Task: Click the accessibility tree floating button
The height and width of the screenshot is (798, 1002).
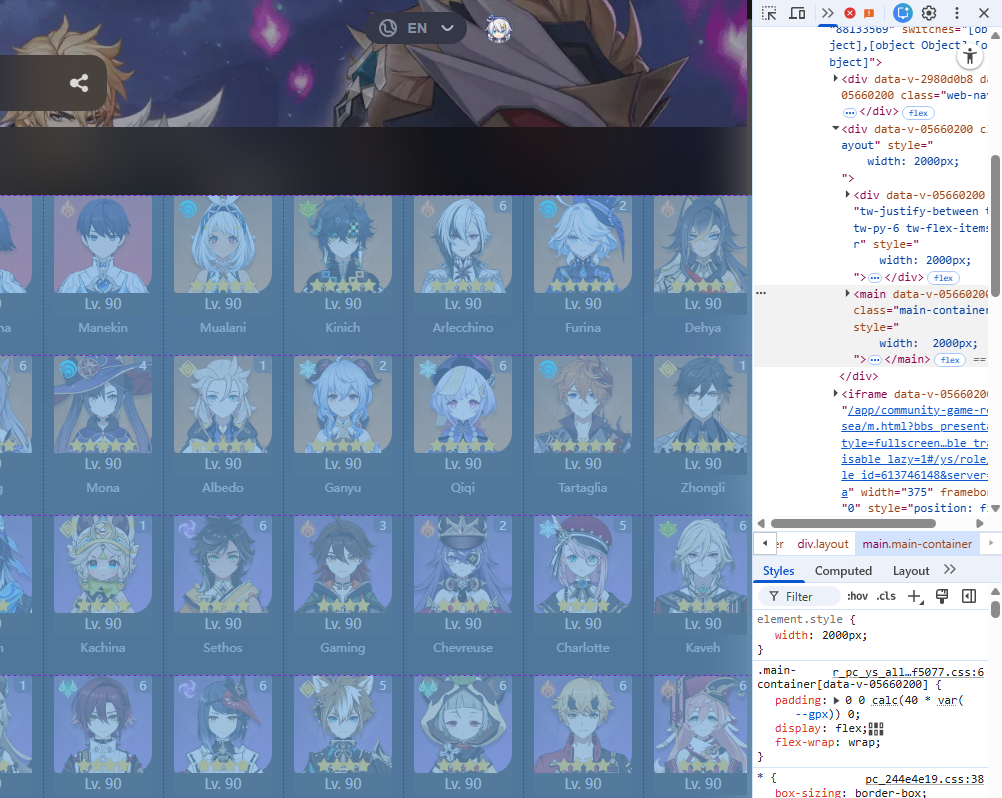Action: [969, 57]
